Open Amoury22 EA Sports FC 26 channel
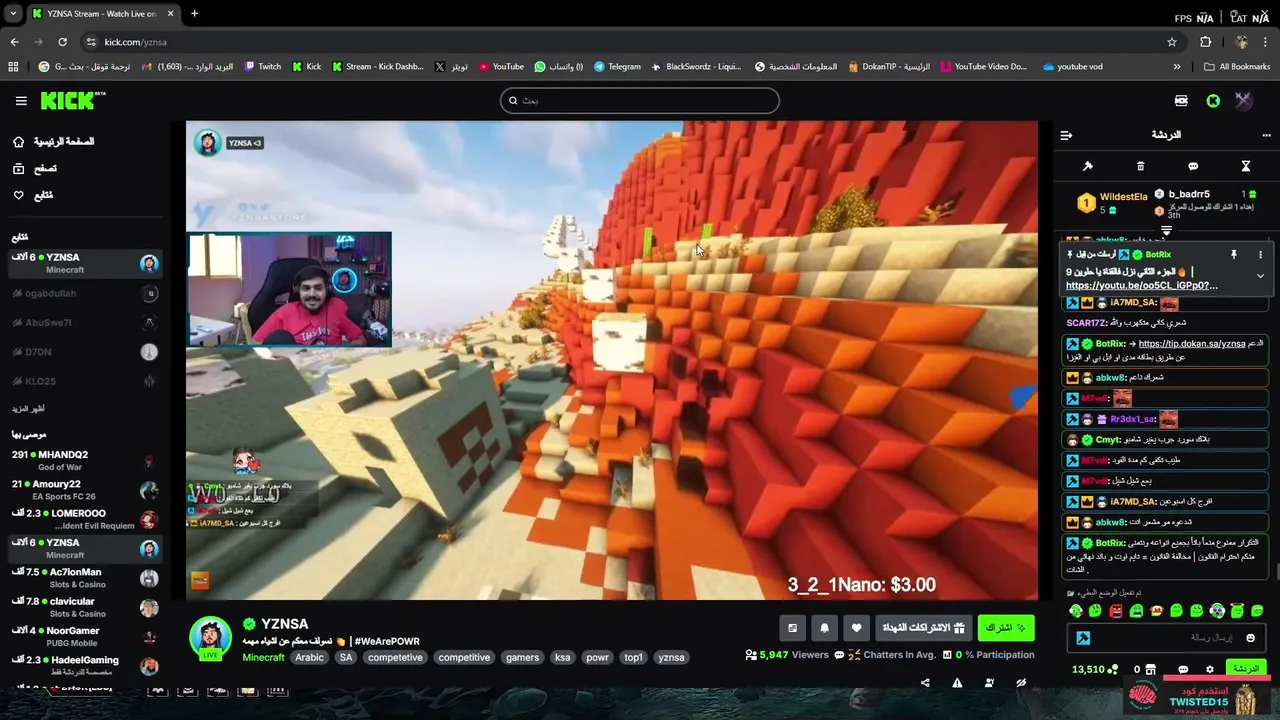Image resolution: width=1280 pixels, height=720 pixels. pos(85,490)
